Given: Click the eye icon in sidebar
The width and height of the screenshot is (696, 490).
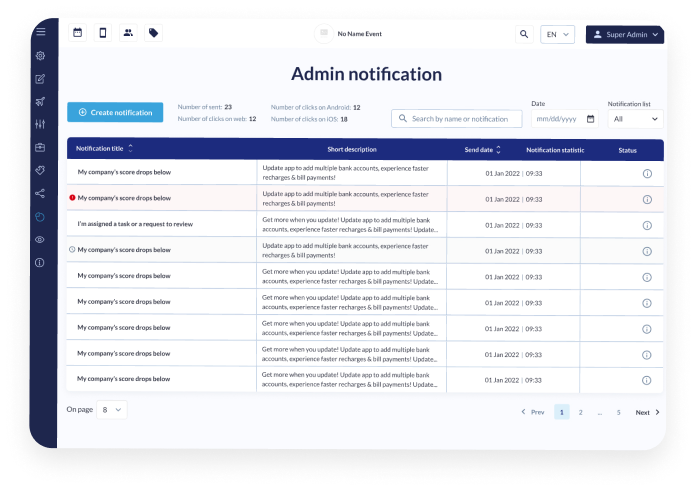Looking at the screenshot, I should (x=40, y=240).
